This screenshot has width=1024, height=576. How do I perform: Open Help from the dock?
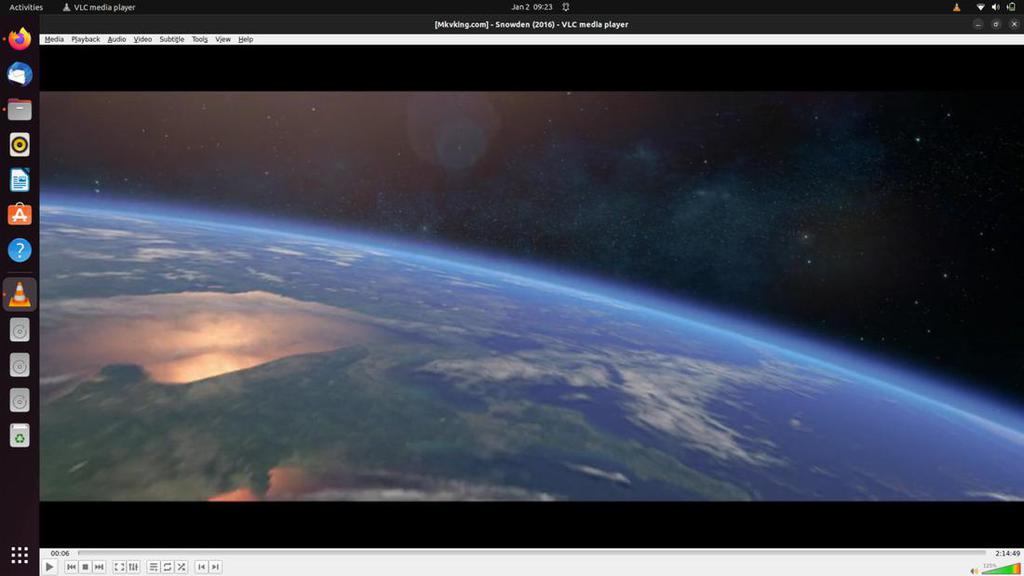[x=20, y=250]
